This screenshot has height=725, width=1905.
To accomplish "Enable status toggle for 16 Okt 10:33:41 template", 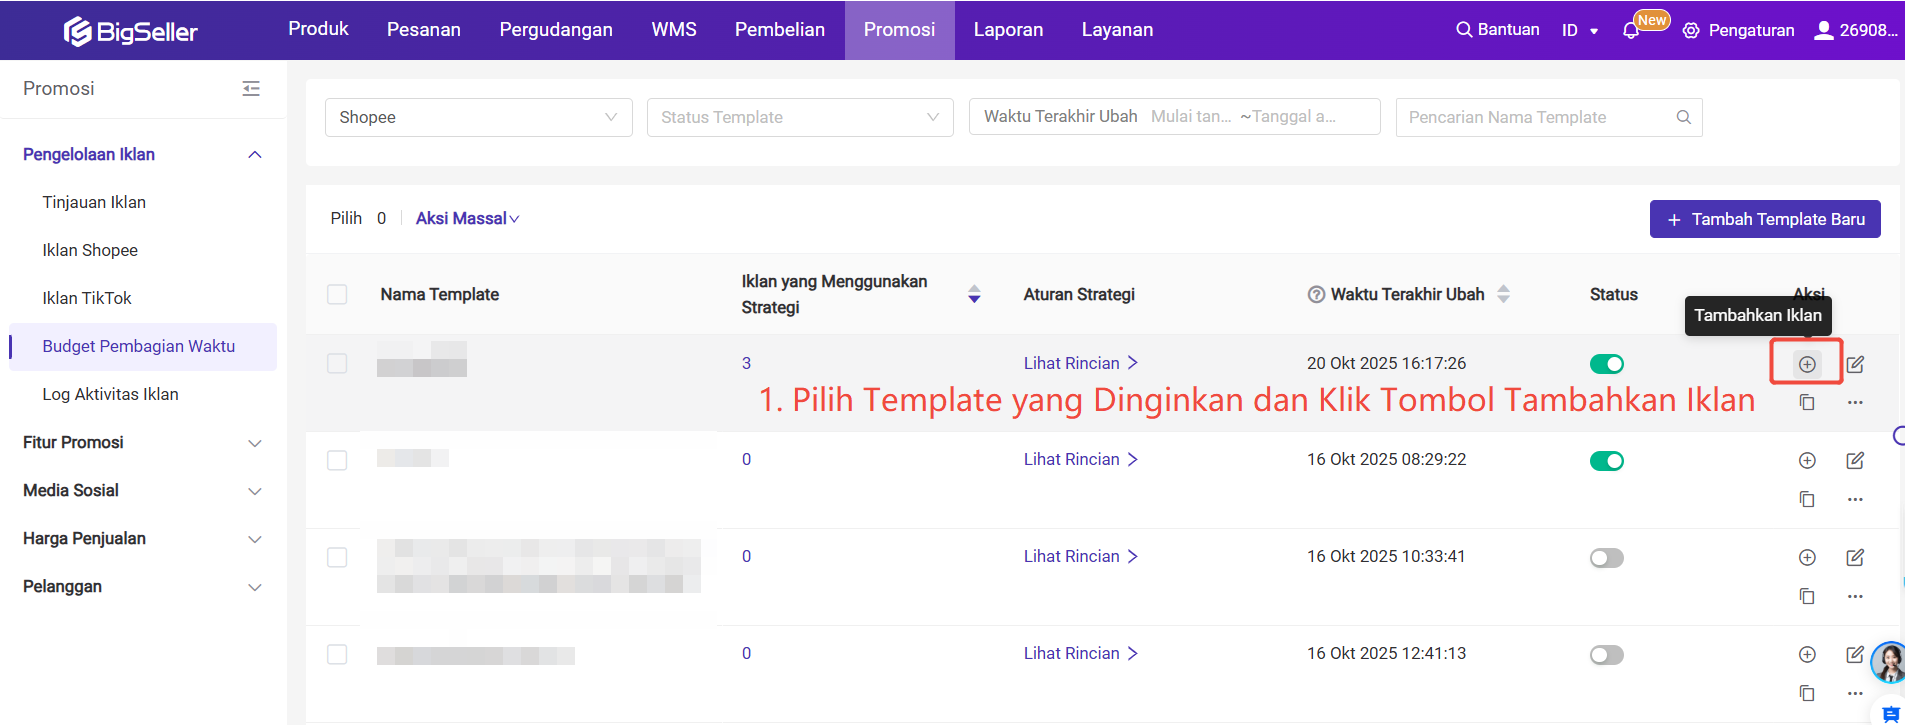I will point(1606,558).
